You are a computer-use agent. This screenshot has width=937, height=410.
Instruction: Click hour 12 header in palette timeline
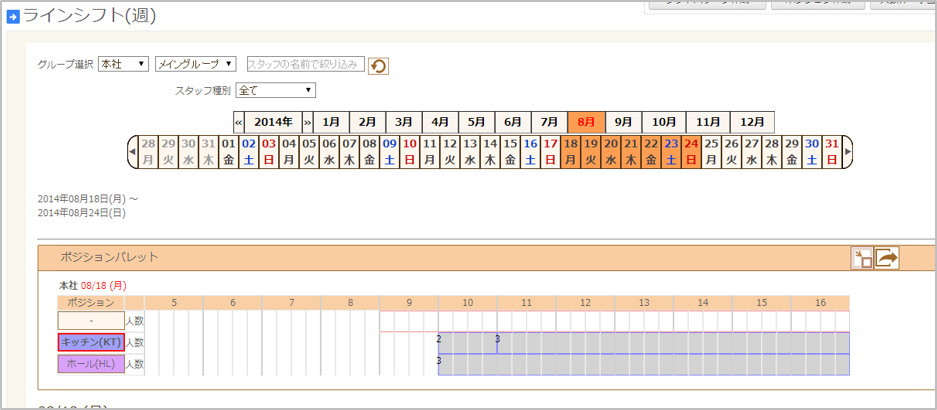pos(586,302)
